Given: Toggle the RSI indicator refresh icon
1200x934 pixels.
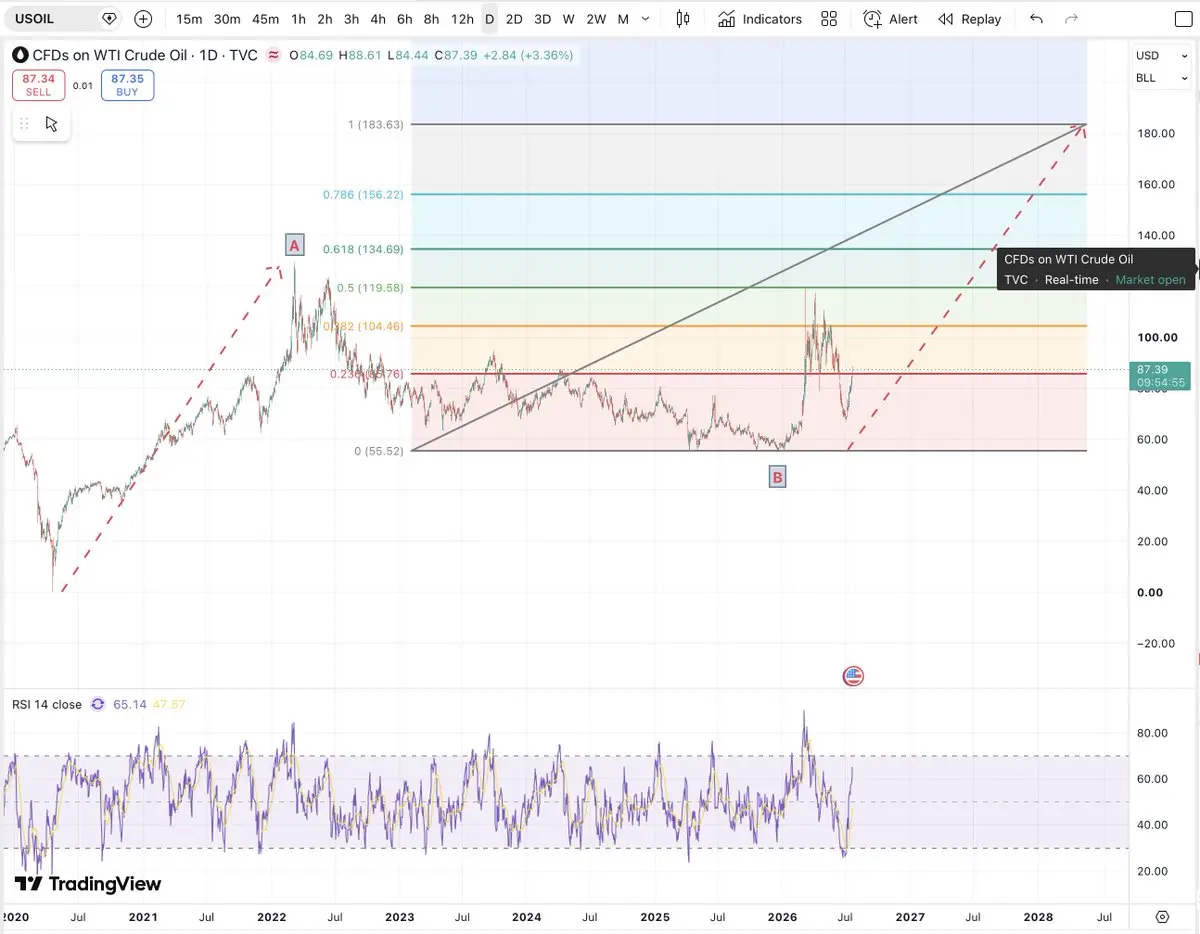Looking at the screenshot, I should [98, 704].
